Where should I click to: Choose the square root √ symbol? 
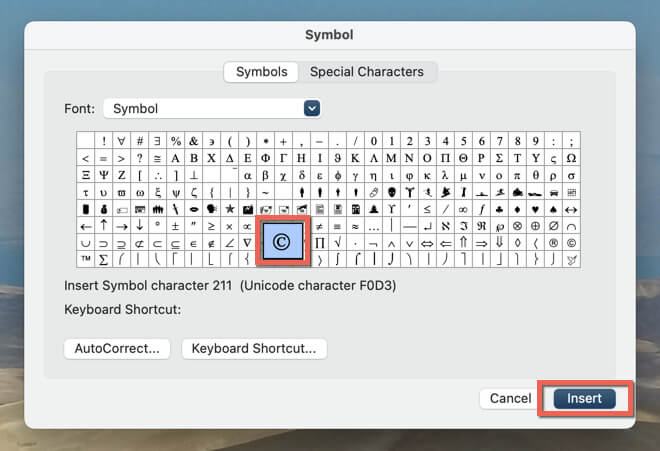click(x=337, y=242)
